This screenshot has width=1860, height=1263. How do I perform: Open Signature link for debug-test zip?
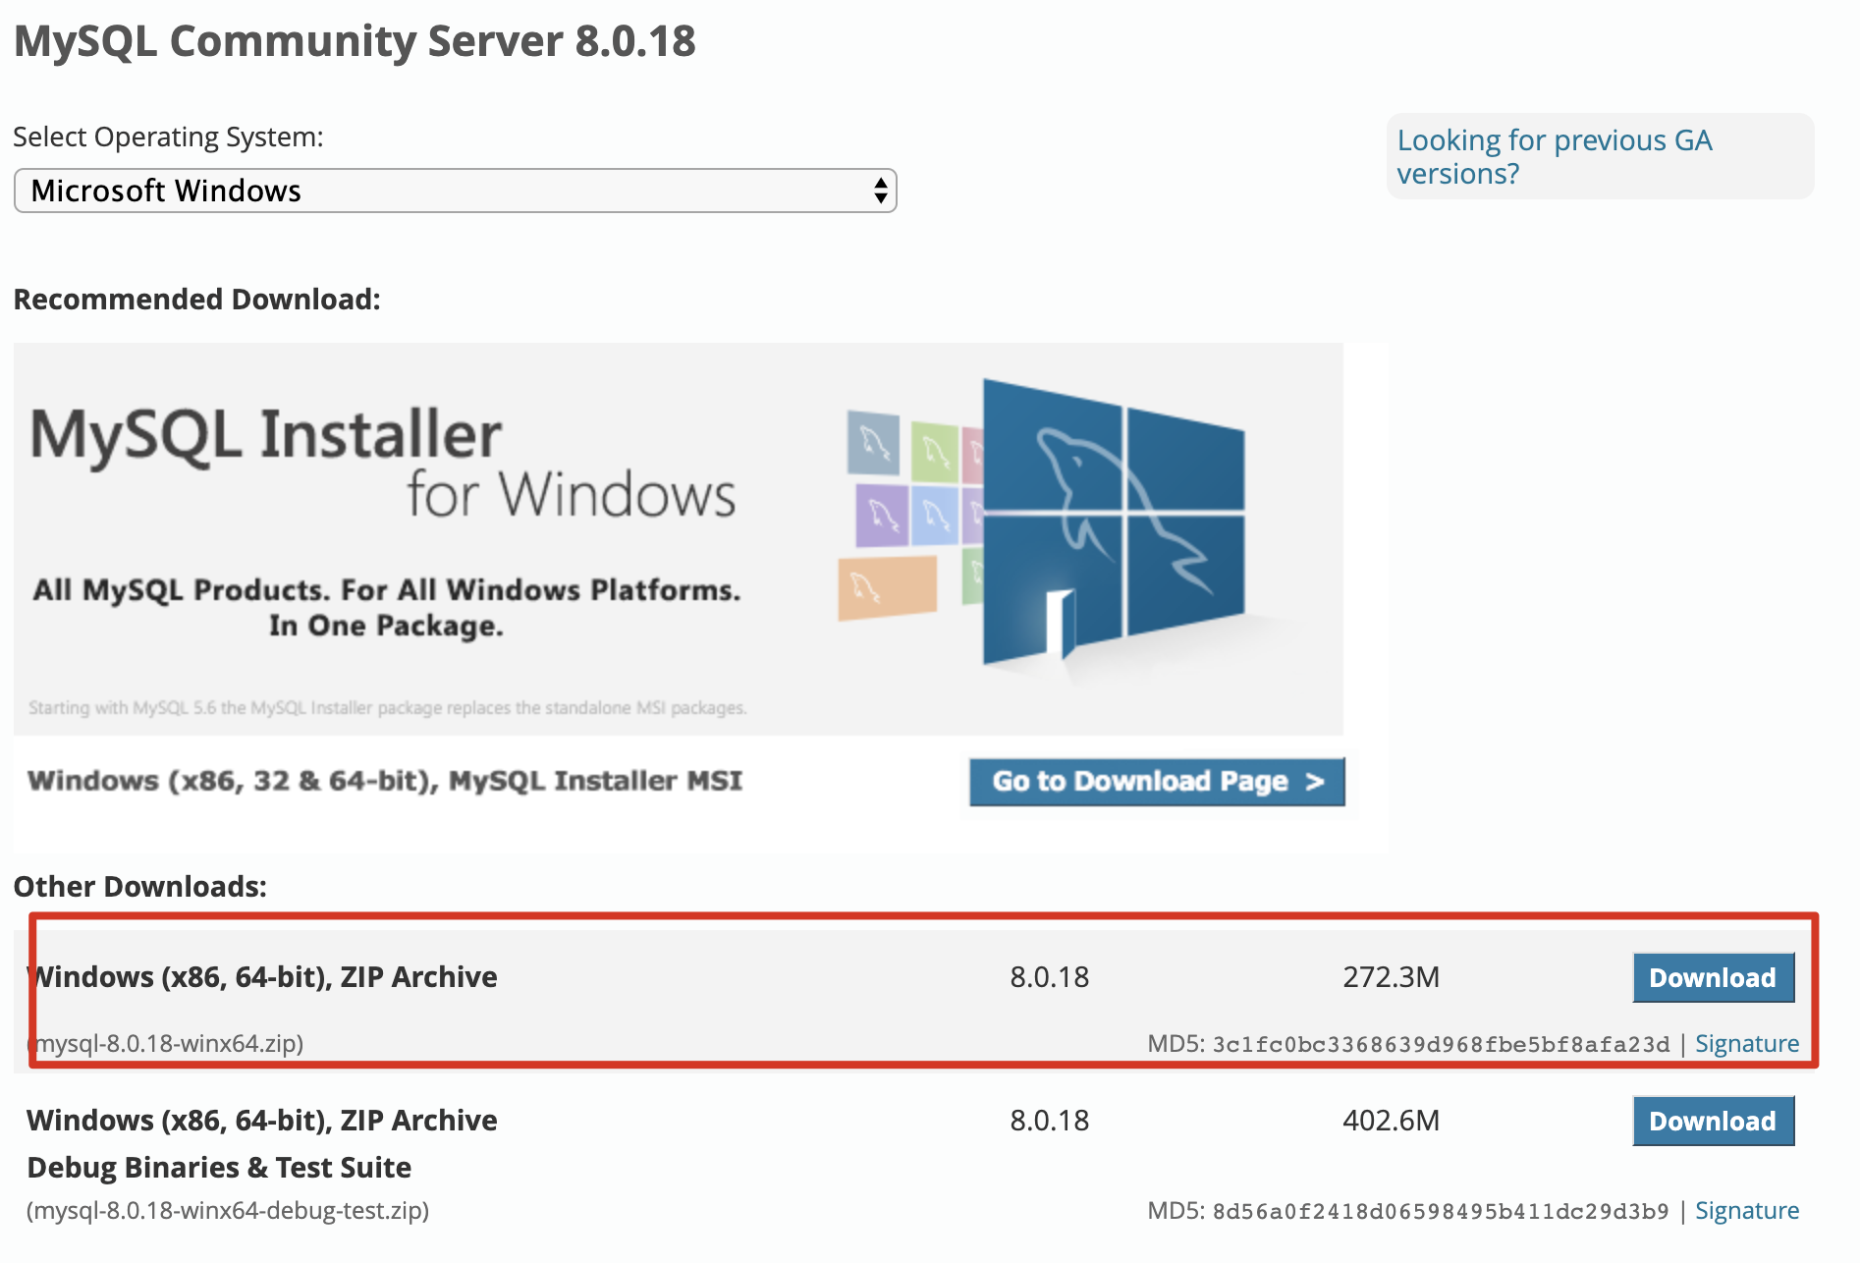pos(1747,1210)
